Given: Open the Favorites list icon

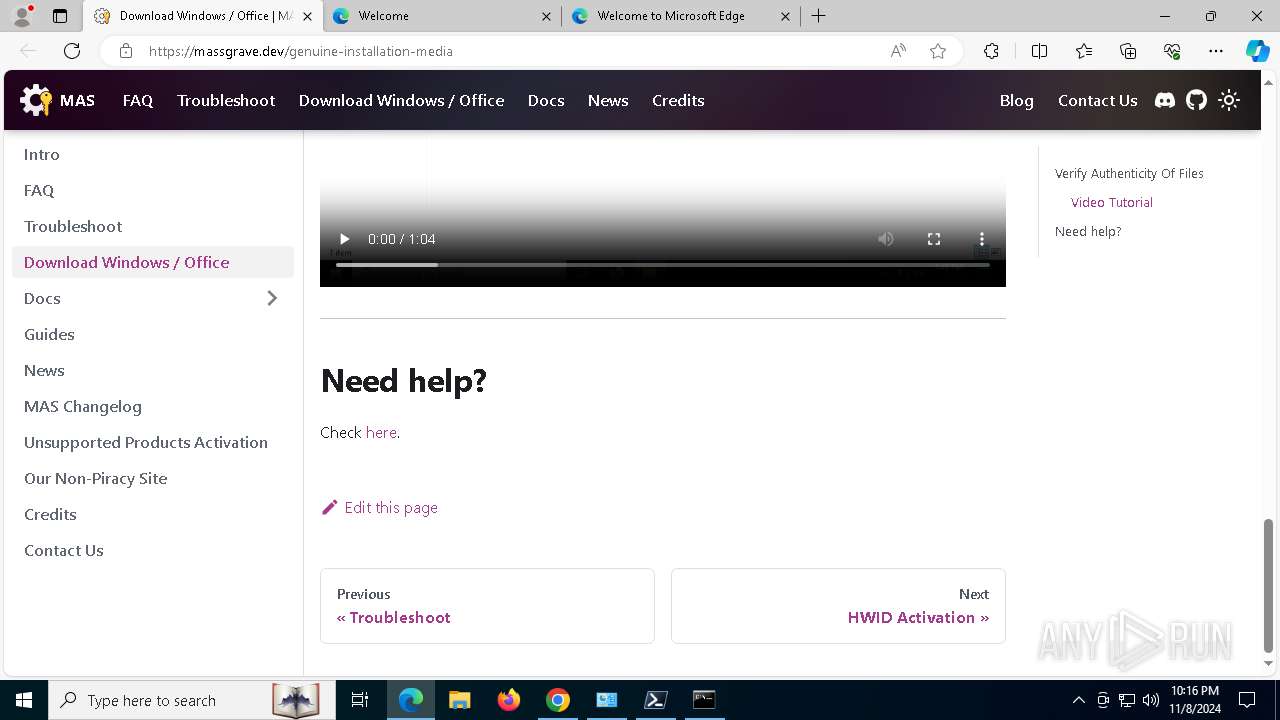Looking at the screenshot, I should (x=1084, y=51).
